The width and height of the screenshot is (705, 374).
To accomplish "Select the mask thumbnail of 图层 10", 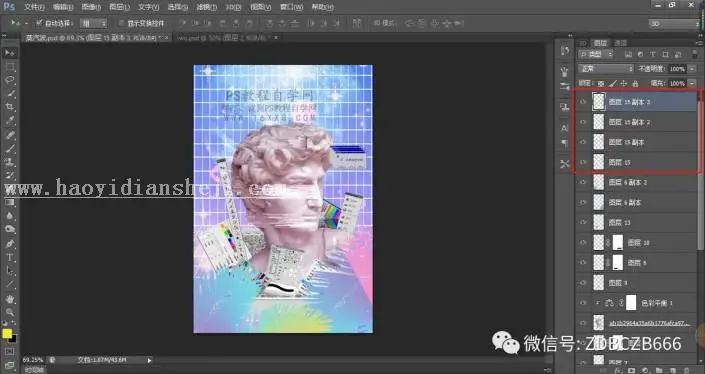I will click(618, 242).
